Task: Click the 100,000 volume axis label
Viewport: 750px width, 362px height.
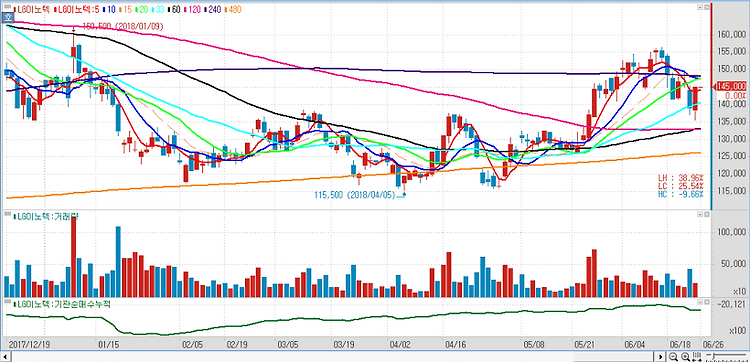Action: [x=732, y=232]
